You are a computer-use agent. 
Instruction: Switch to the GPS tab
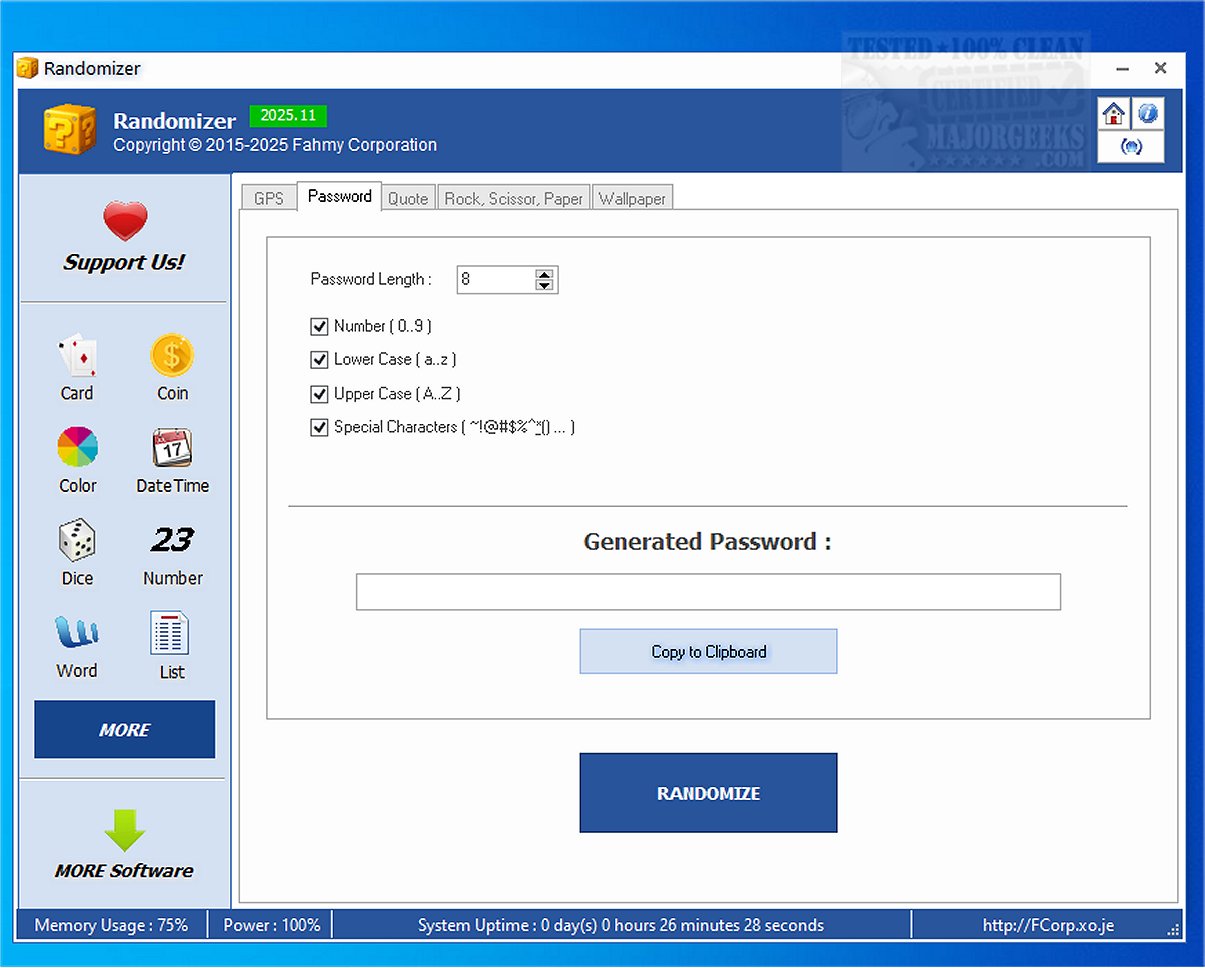click(269, 198)
